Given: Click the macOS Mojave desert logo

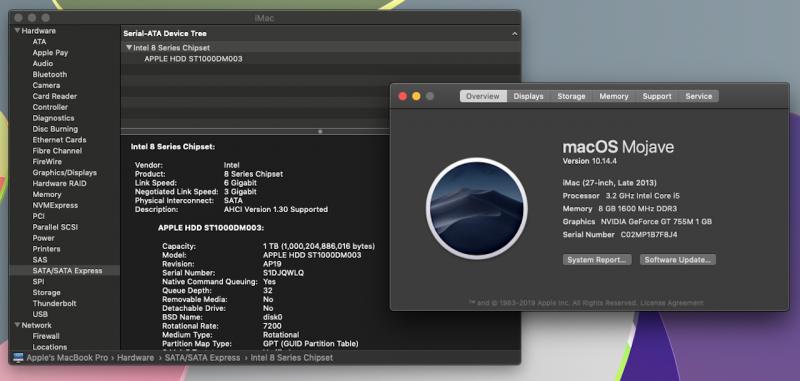Looking at the screenshot, I should pos(477,208).
